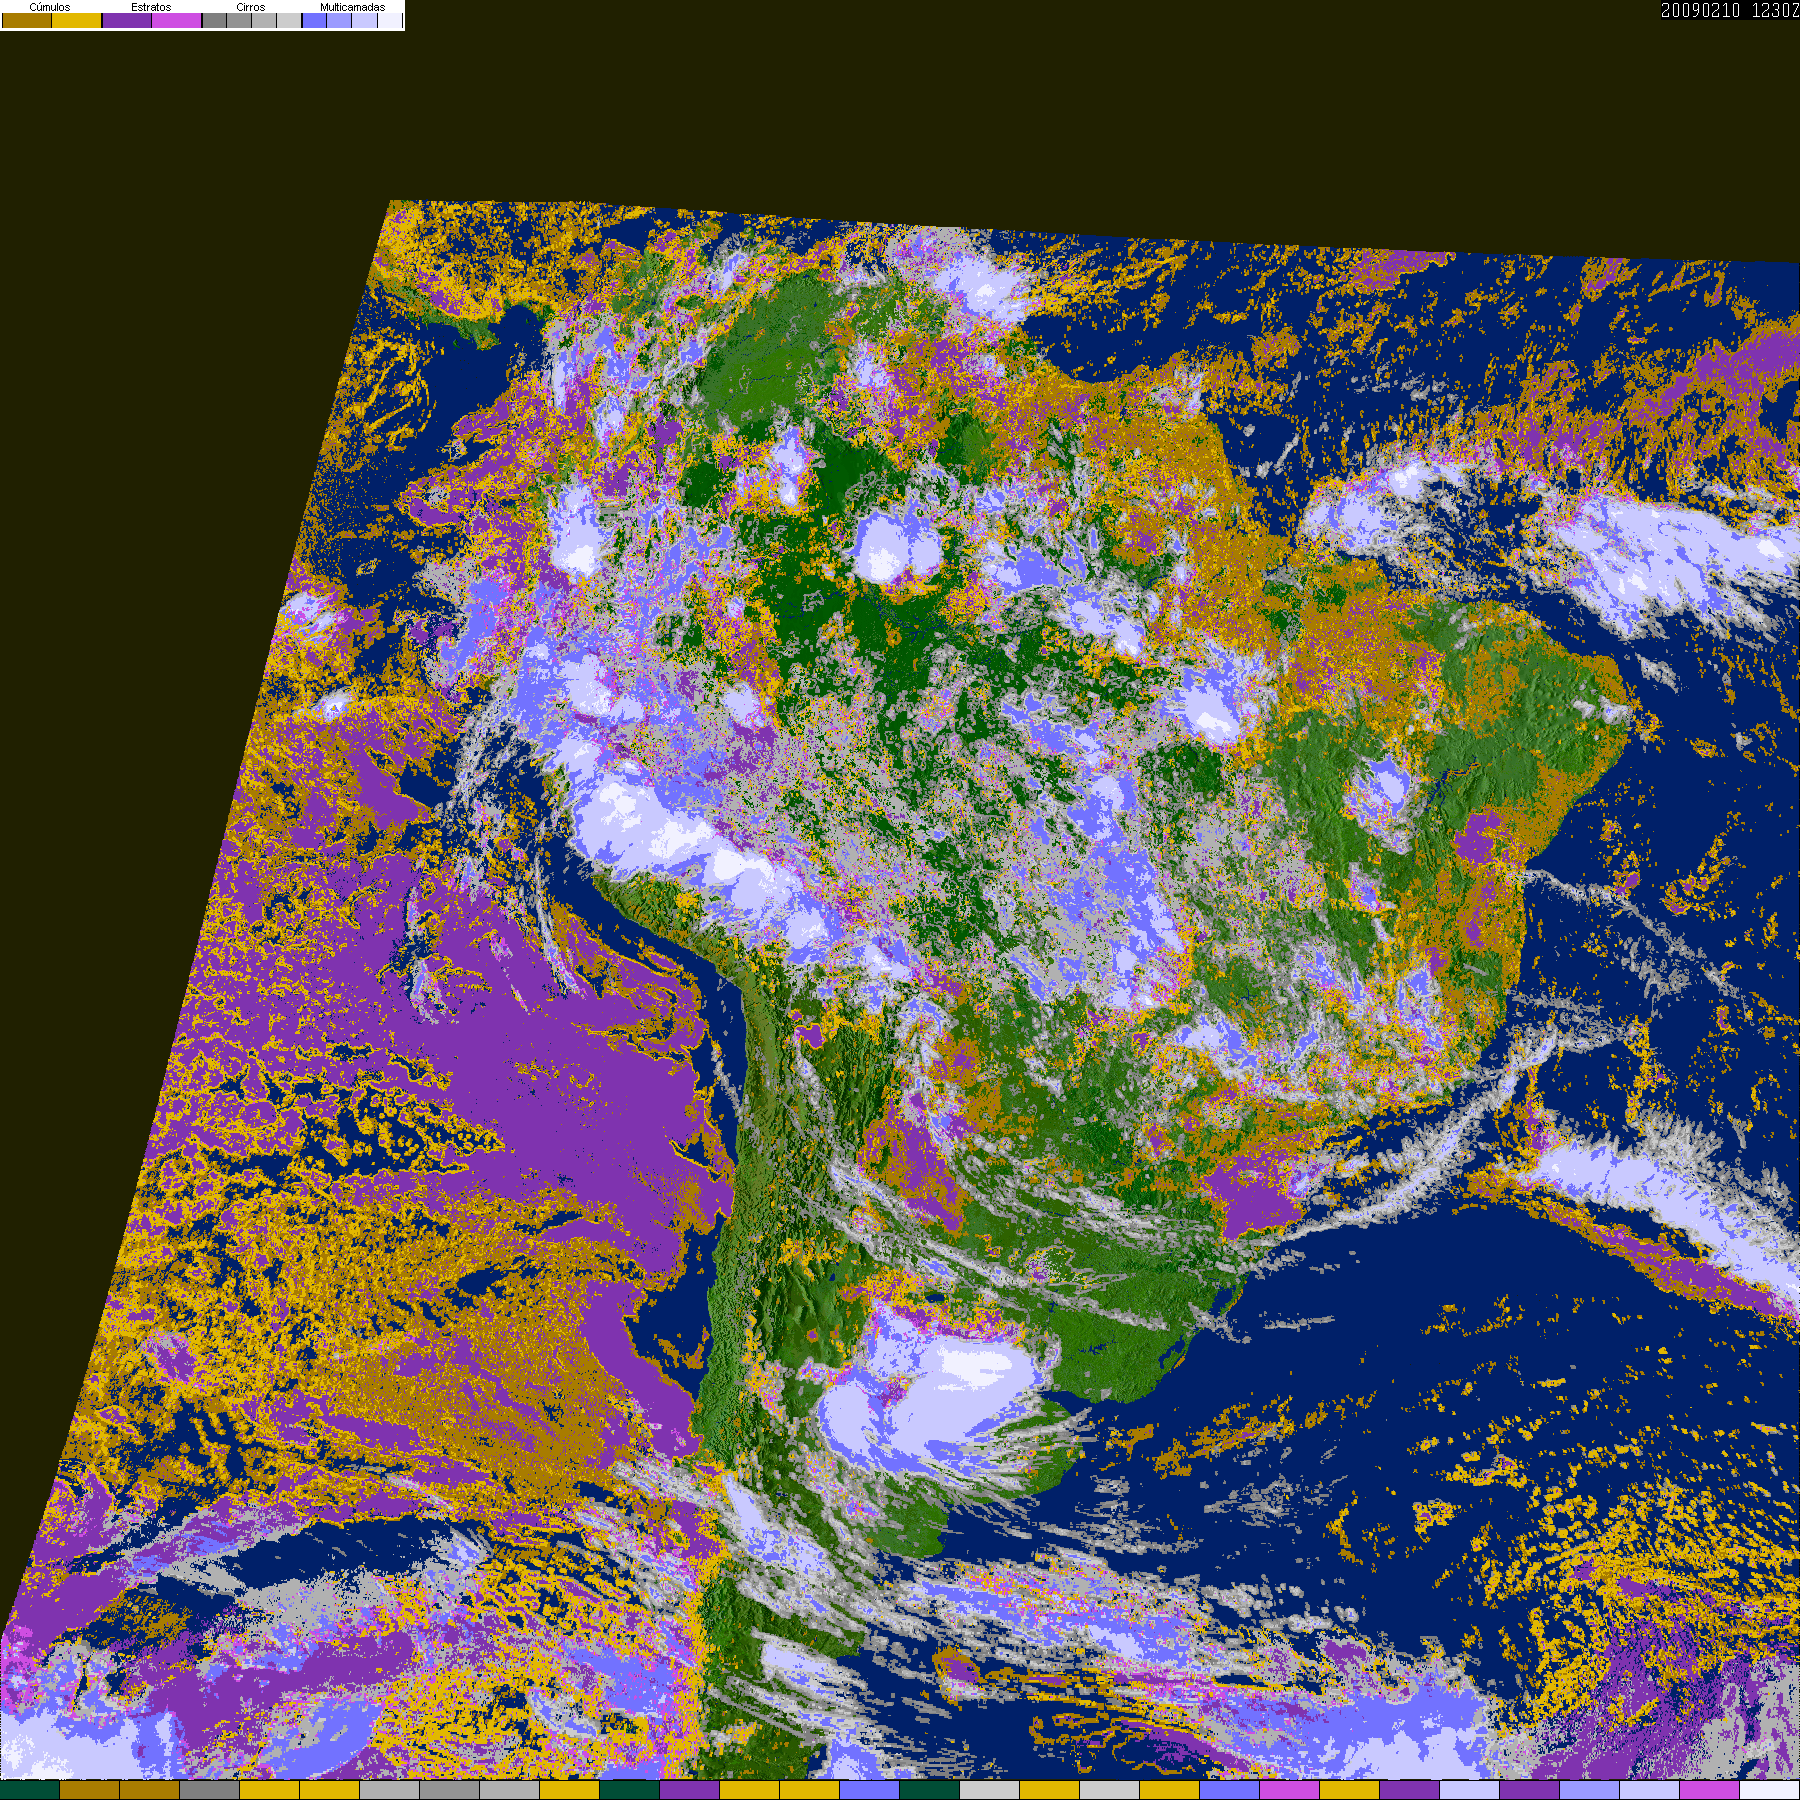Image resolution: width=1800 pixels, height=1800 pixels.
Task: Click the Estratos legend label
Action: (x=151, y=7)
